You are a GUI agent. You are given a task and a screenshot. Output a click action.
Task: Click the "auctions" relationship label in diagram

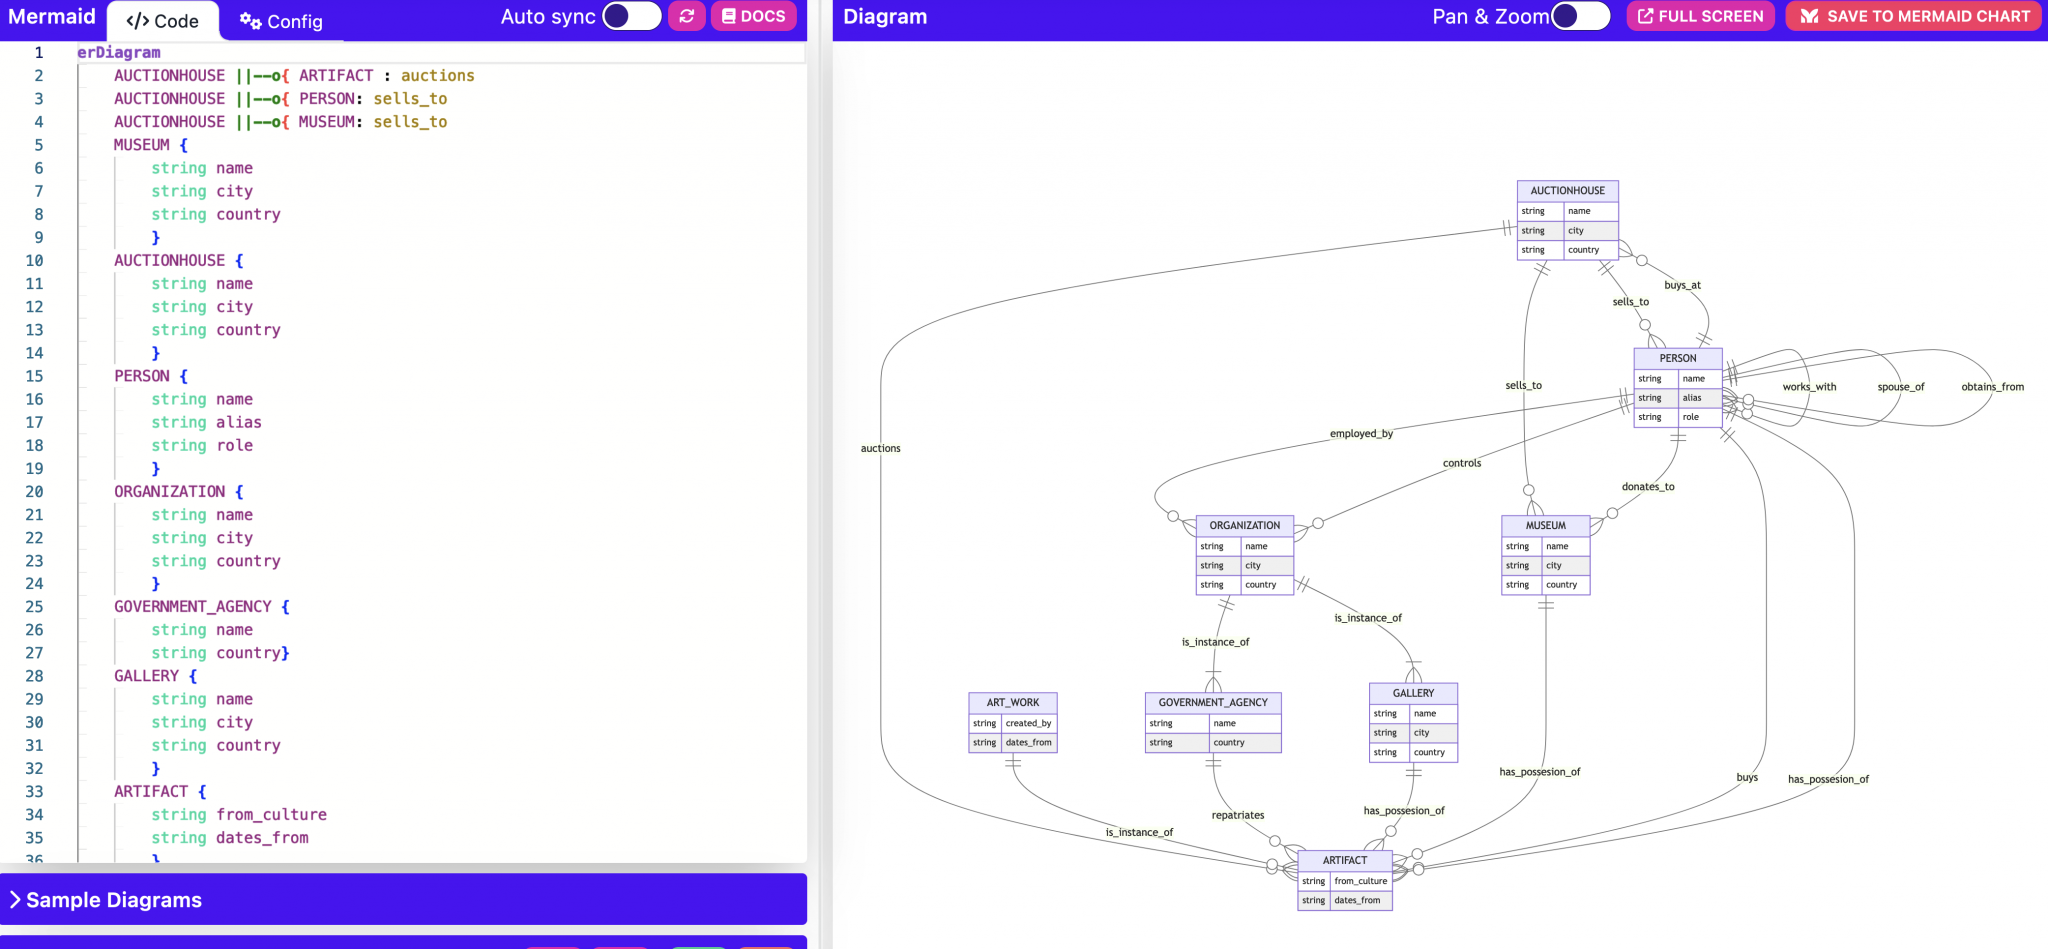click(x=880, y=448)
